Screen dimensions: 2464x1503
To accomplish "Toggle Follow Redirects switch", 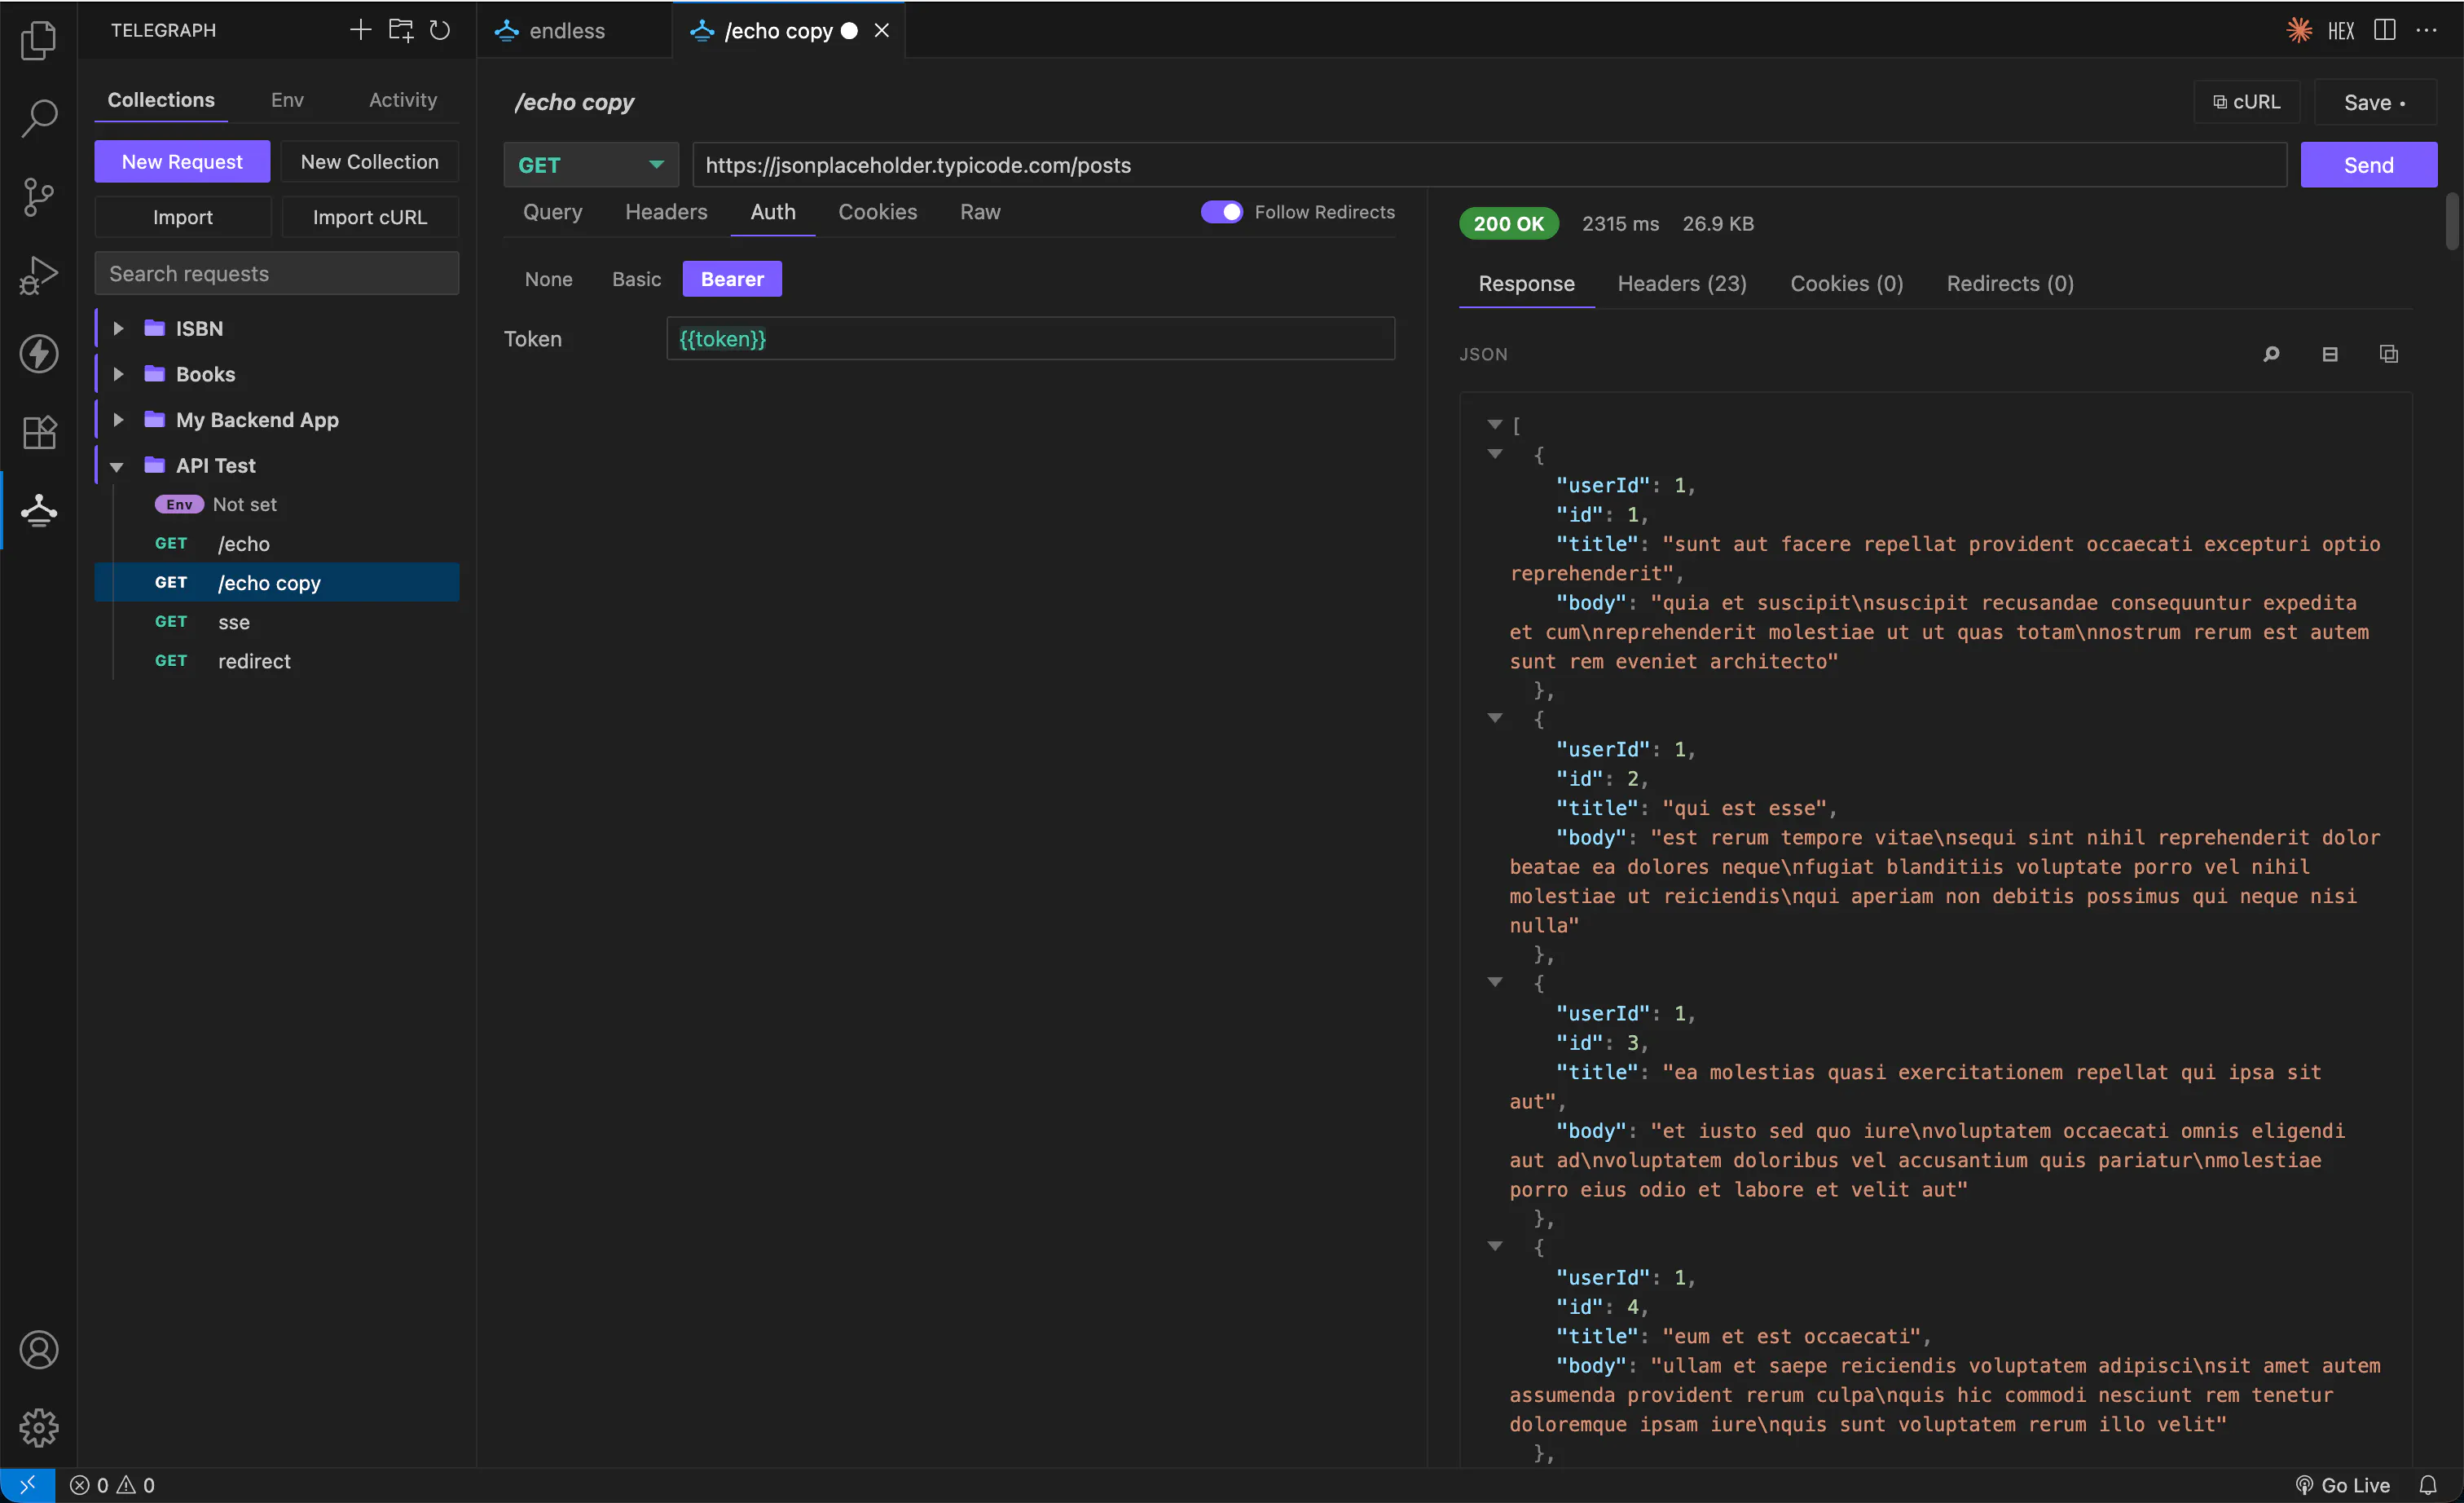I will [x=1221, y=212].
